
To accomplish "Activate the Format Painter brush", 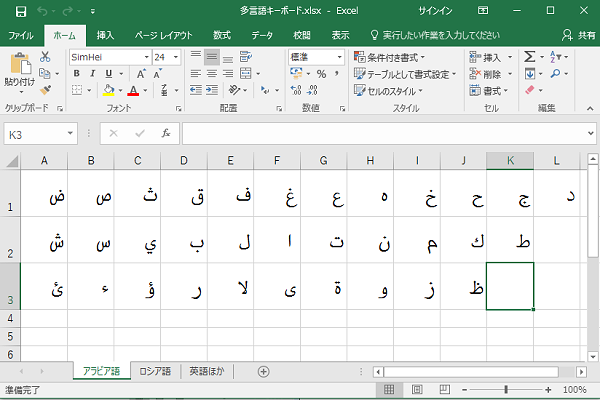I will [x=45, y=90].
